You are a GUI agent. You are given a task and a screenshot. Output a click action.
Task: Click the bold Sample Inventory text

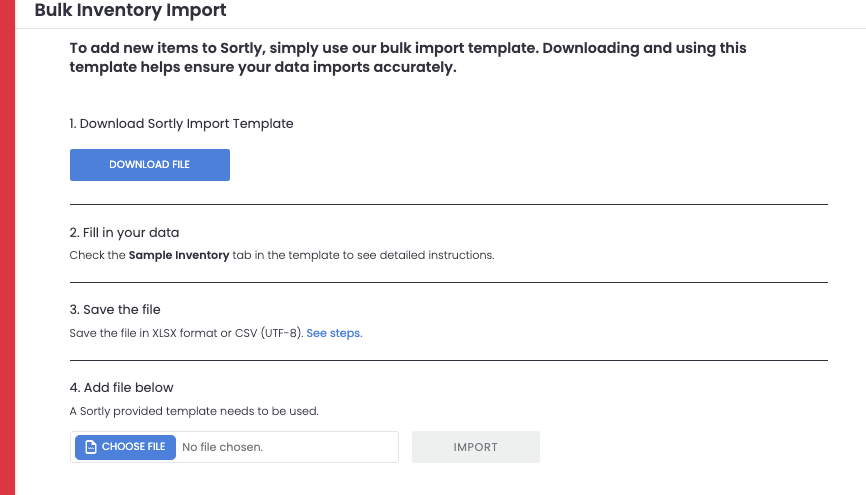tap(179, 255)
